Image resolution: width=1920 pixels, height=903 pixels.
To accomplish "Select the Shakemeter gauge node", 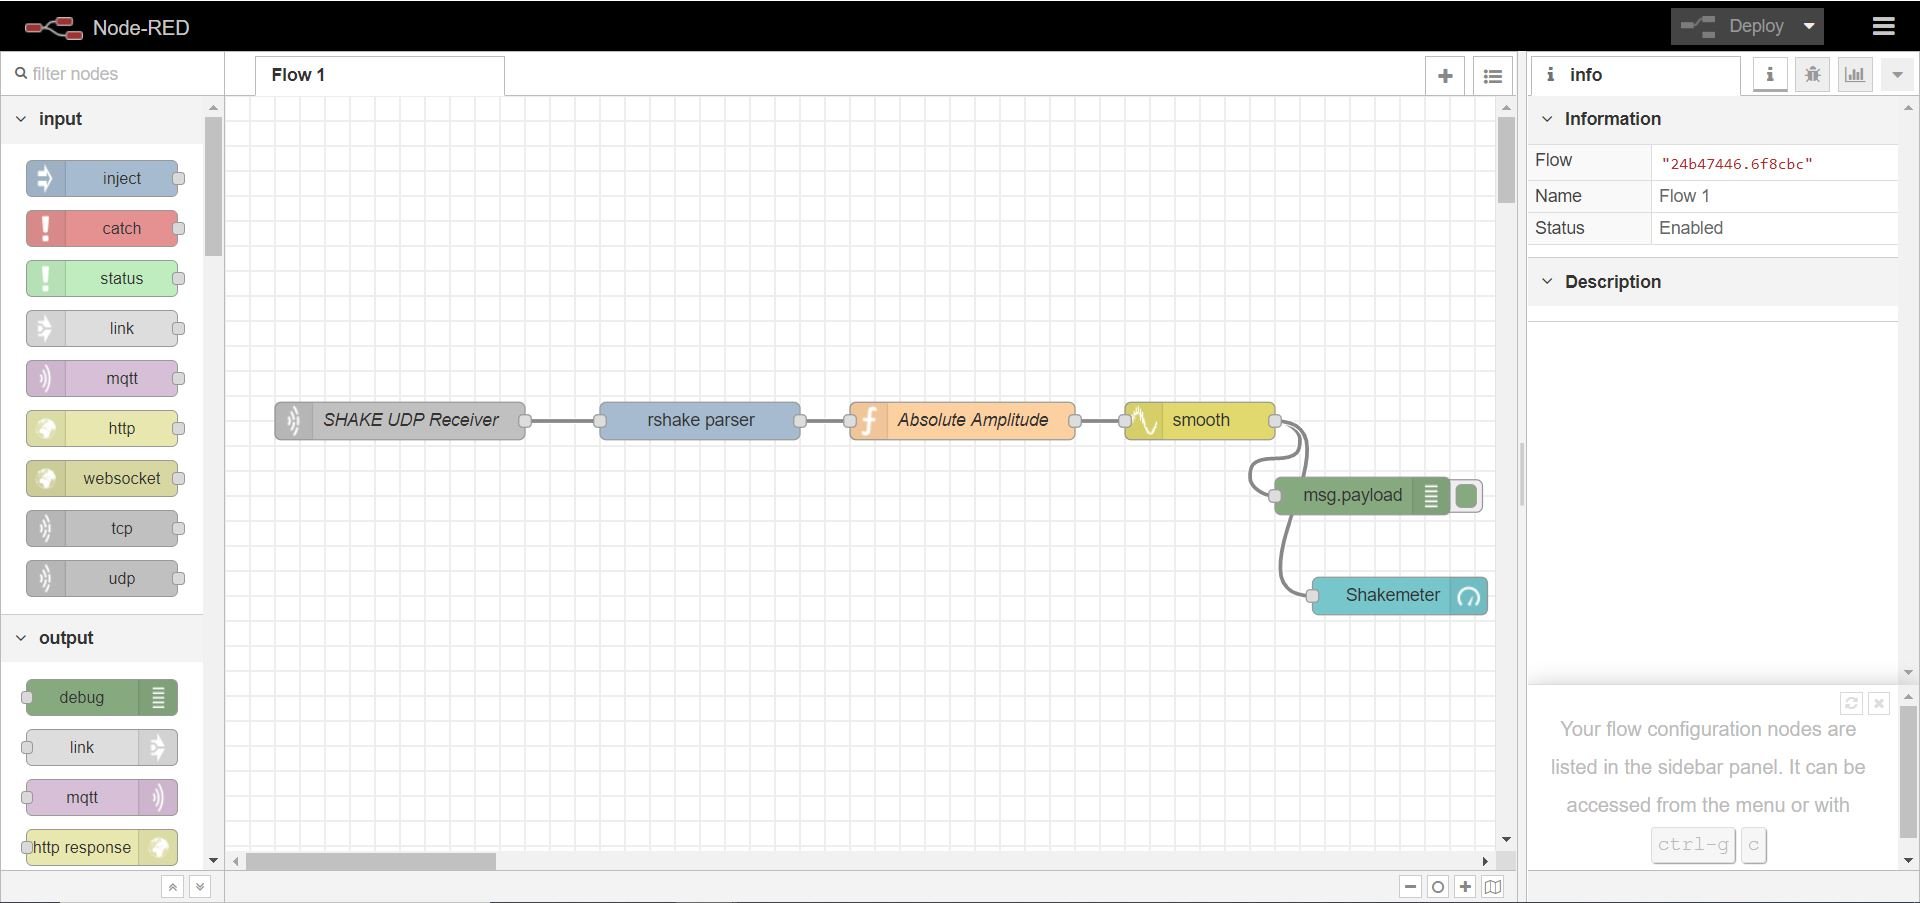I will tap(1392, 596).
